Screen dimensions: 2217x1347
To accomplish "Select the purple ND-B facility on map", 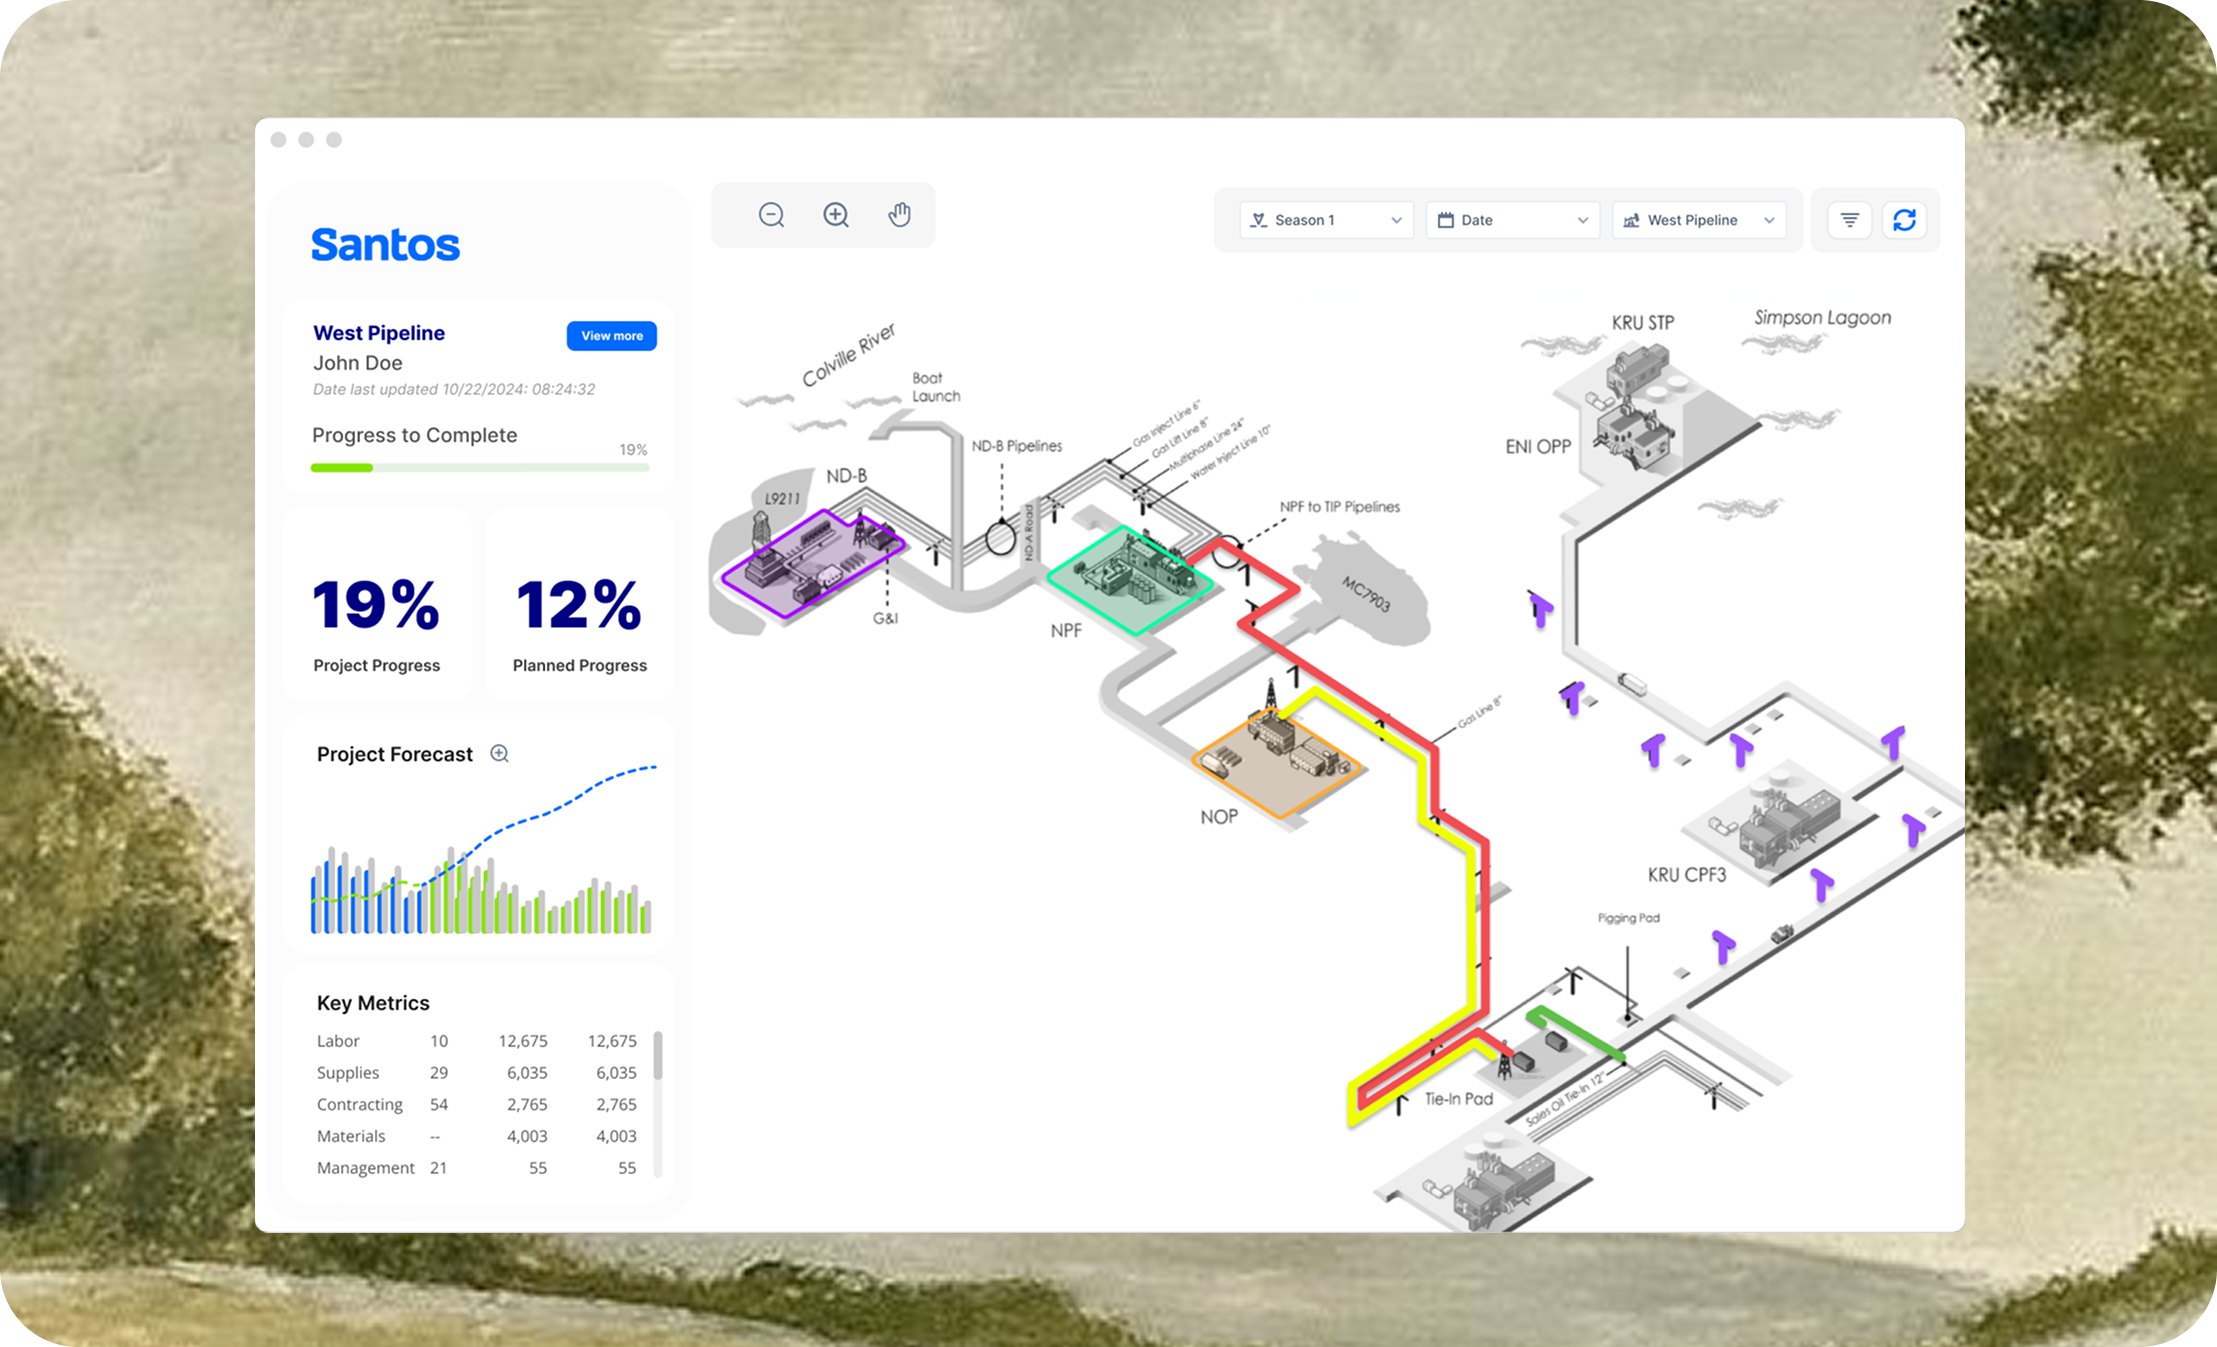I will tap(810, 562).
